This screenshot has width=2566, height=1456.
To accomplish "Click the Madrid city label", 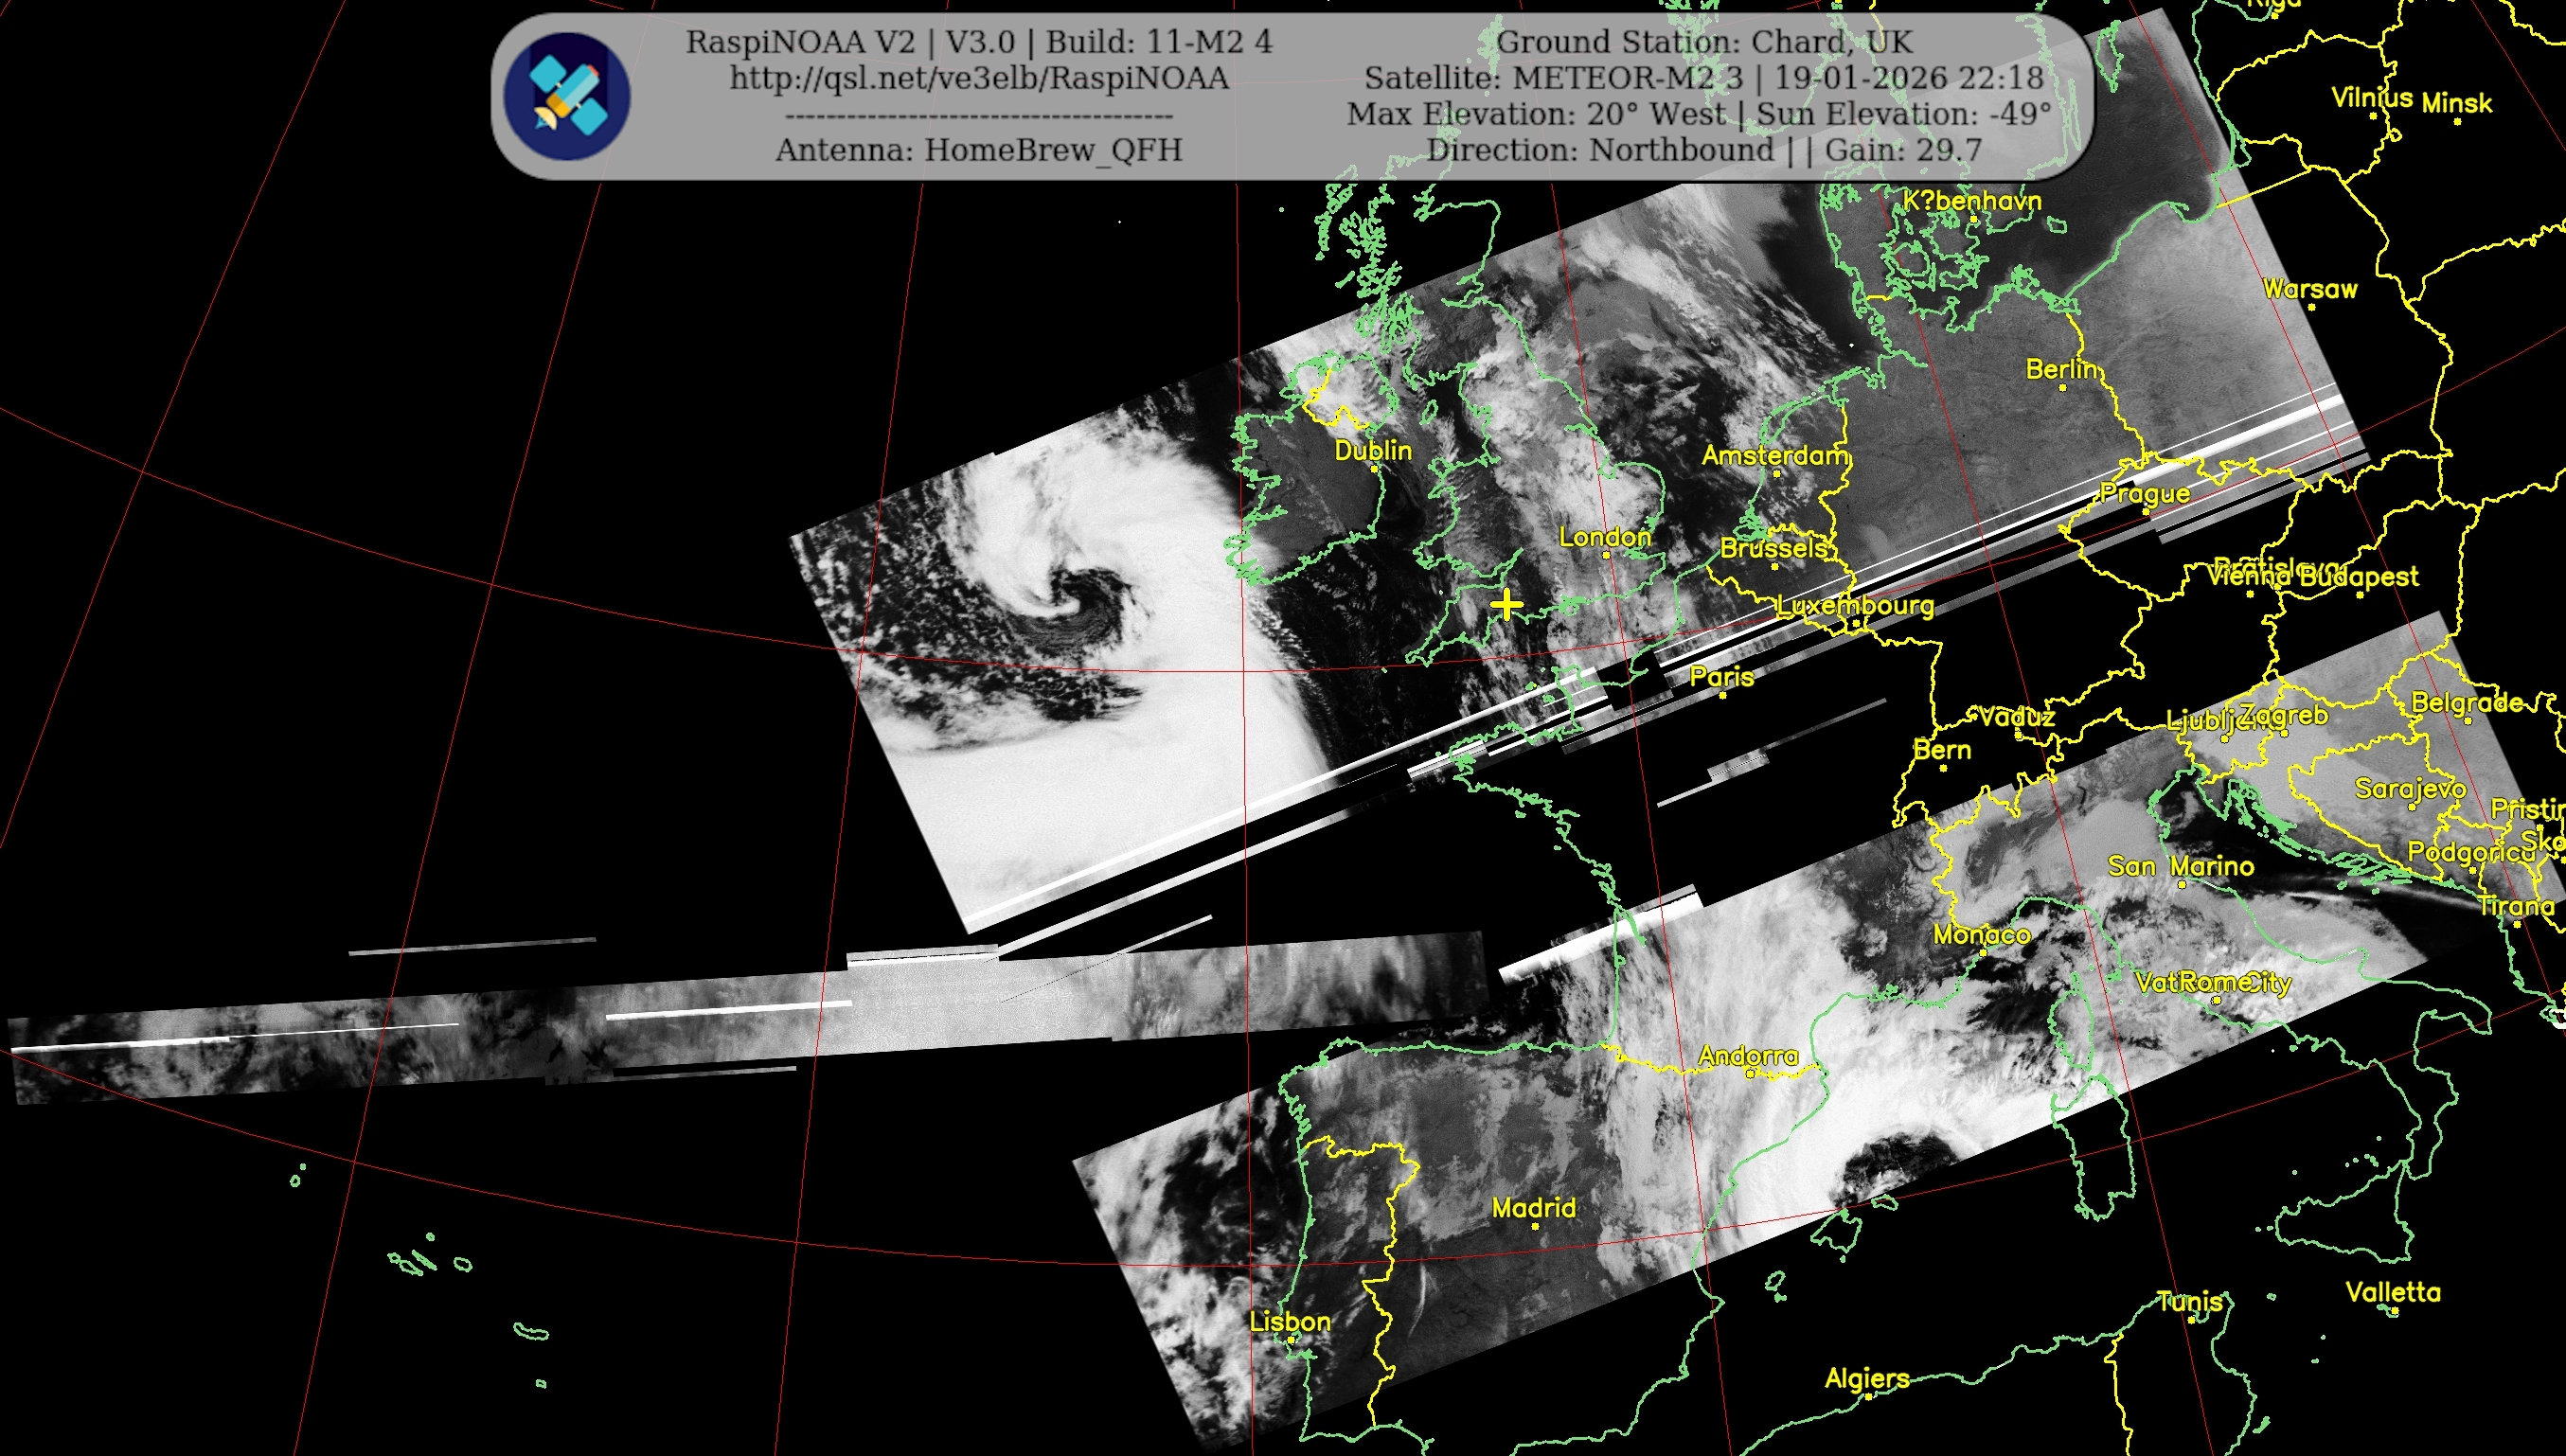I will 1532,1208.
